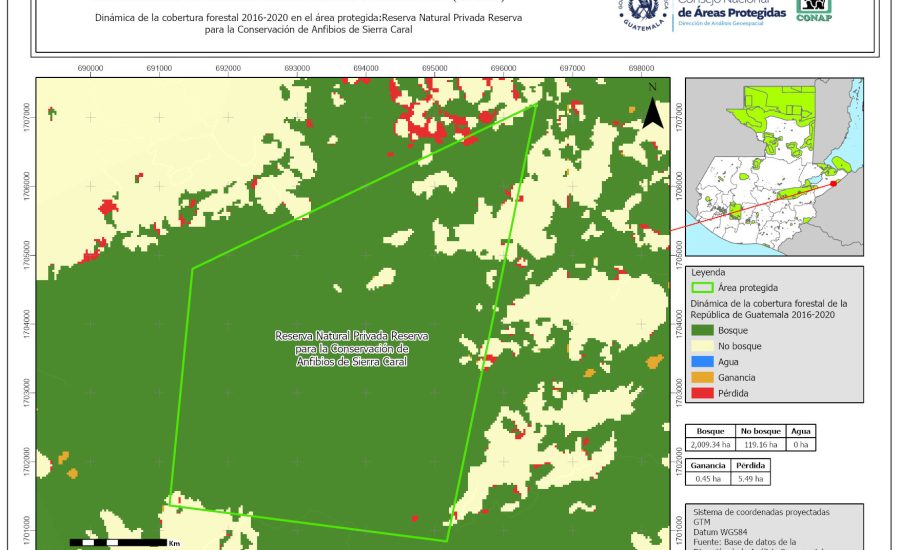Click the Pérdida 5.49 ha table cell
Viewport: 900px width, 550px height.
752,478
